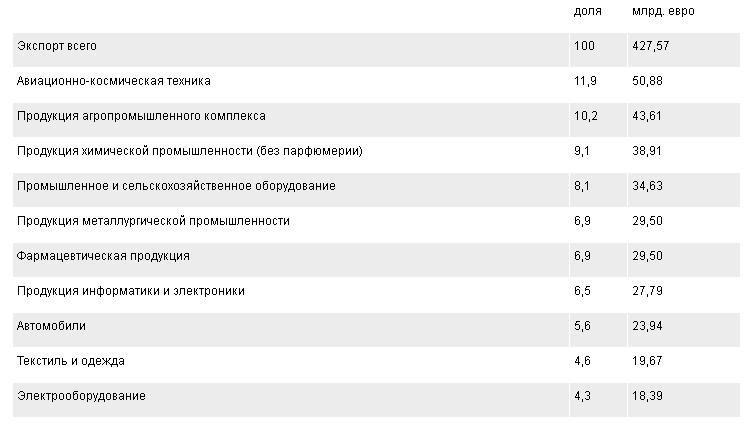Select 'Авиационно-космическая техника' row text
Screen dimensions: 745x432
coord(114,81)
